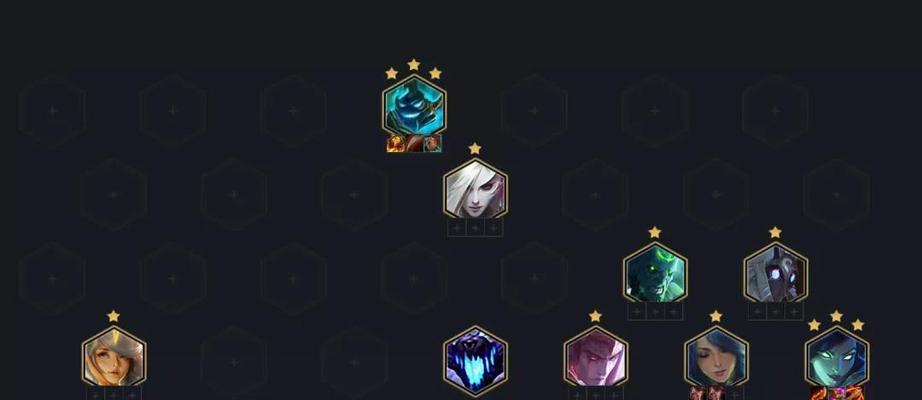Toggle middle star above teal masked champion
Viewport: 922px width, 400px height.
point(414,64)
